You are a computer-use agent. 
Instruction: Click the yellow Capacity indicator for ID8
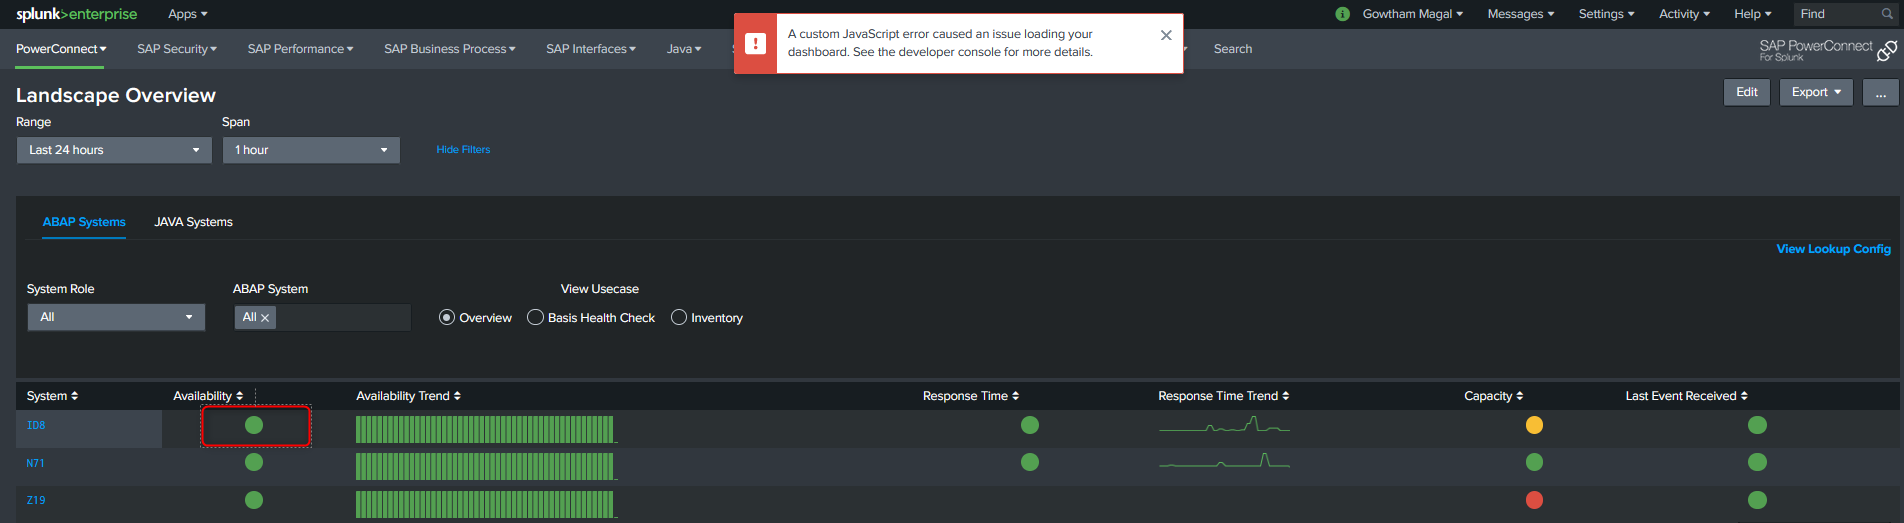click(x=1534, y=425)
